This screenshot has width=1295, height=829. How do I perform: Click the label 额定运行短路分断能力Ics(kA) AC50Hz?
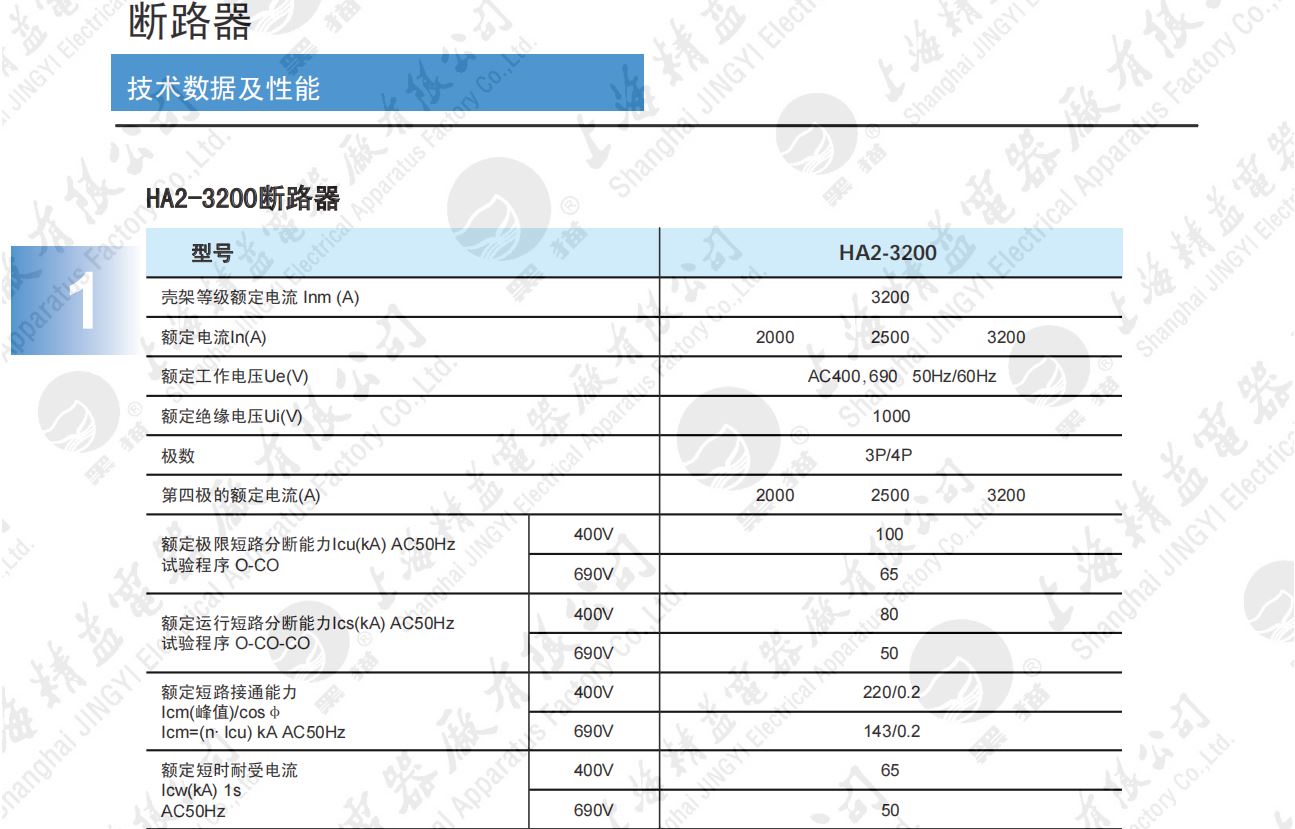pyautogui.click(x=308, y=624)
